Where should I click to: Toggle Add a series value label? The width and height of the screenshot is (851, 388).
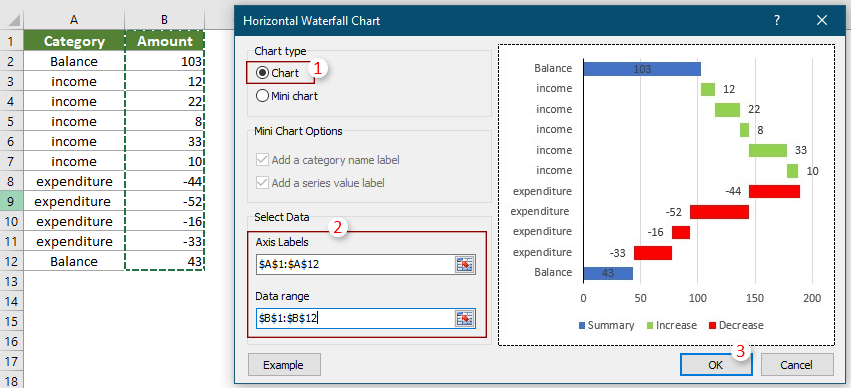pyautogui.click(x=263, y=183)
